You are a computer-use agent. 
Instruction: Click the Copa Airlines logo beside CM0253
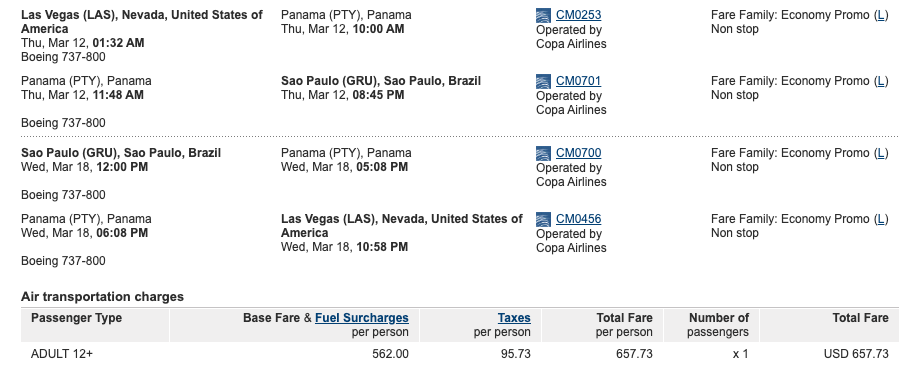[543, 16]
